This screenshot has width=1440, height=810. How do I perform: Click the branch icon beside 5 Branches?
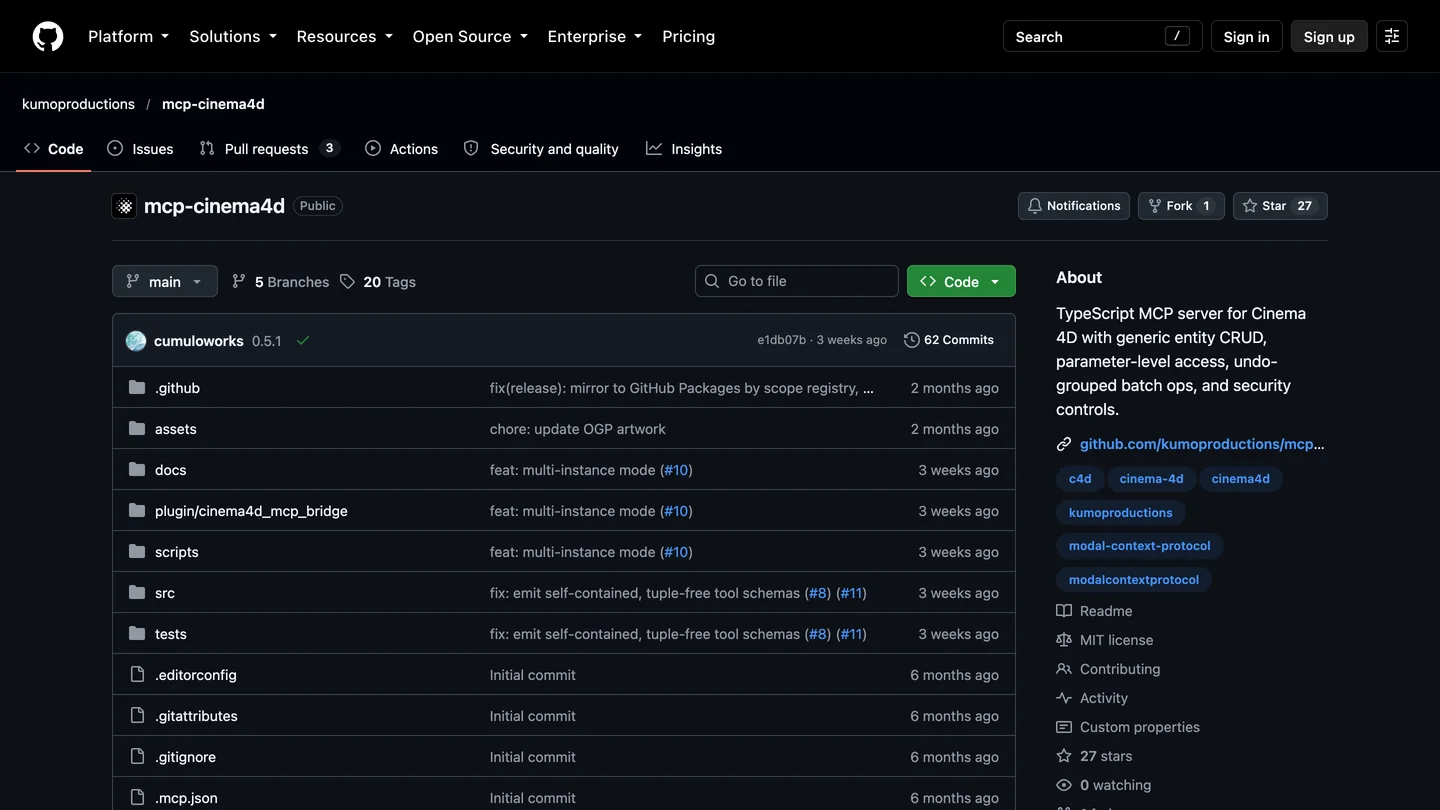(x=238, y=282)
